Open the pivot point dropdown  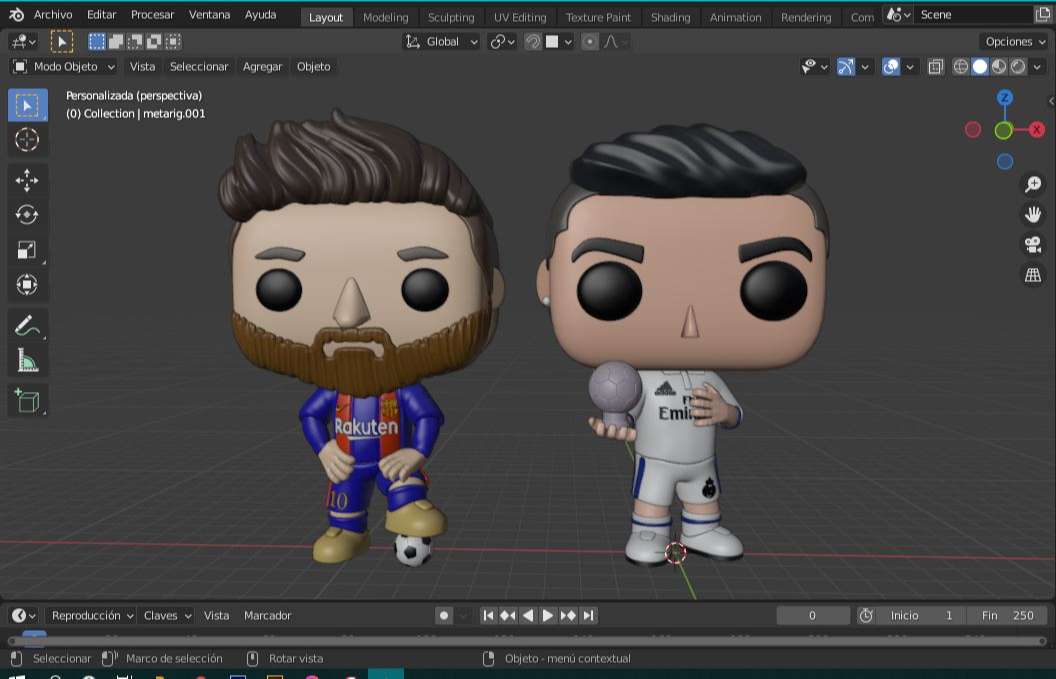502,42
